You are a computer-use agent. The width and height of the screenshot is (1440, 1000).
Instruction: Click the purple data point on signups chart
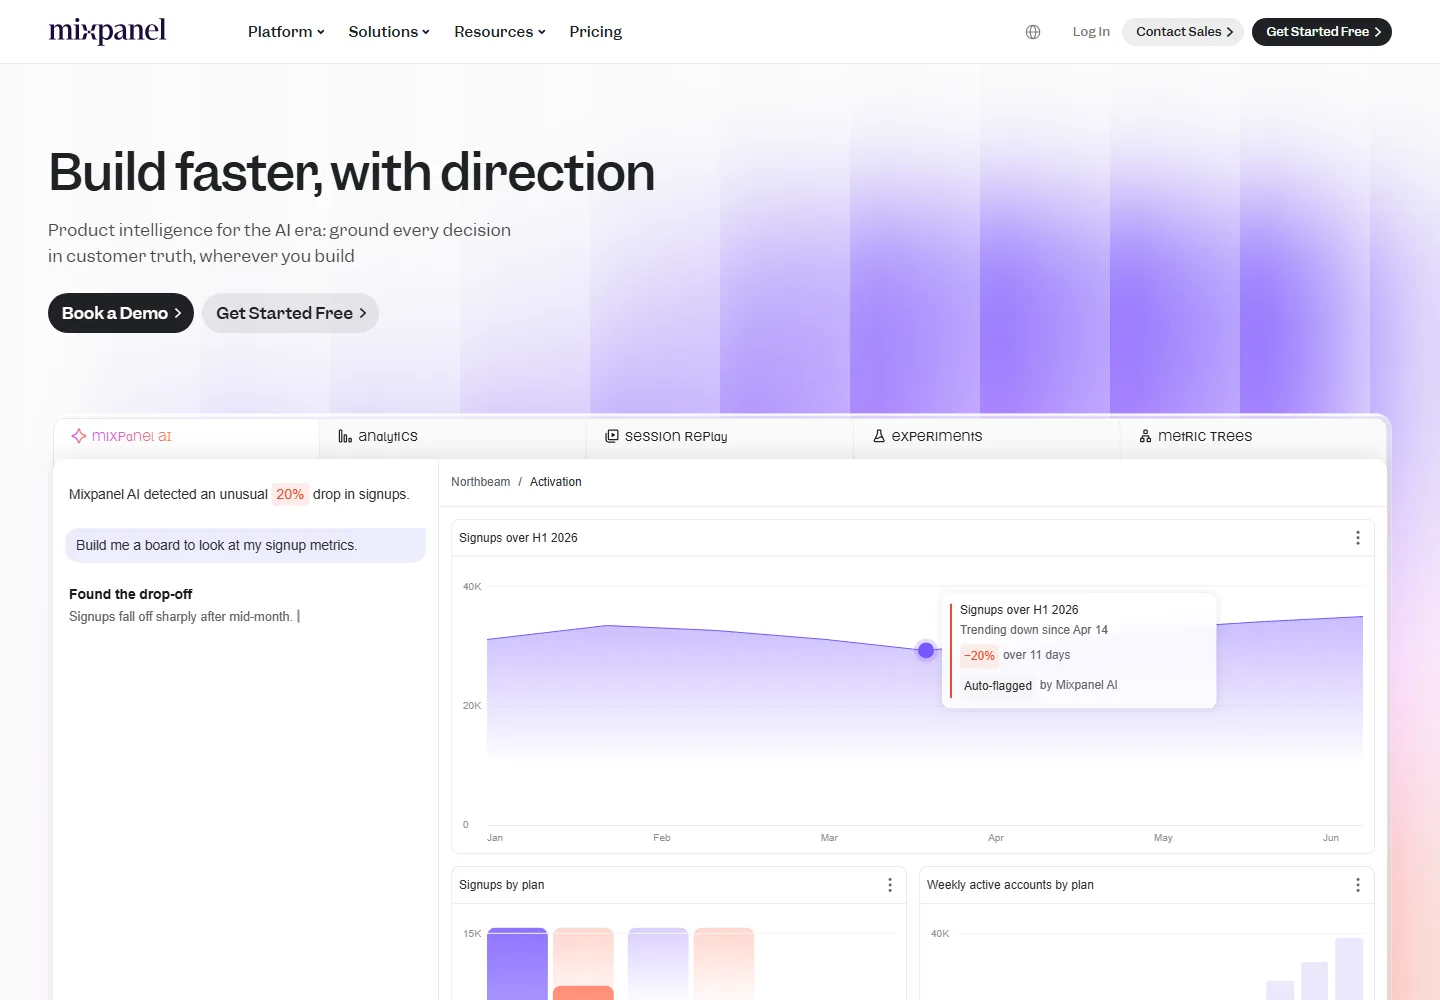pos(926,650)
